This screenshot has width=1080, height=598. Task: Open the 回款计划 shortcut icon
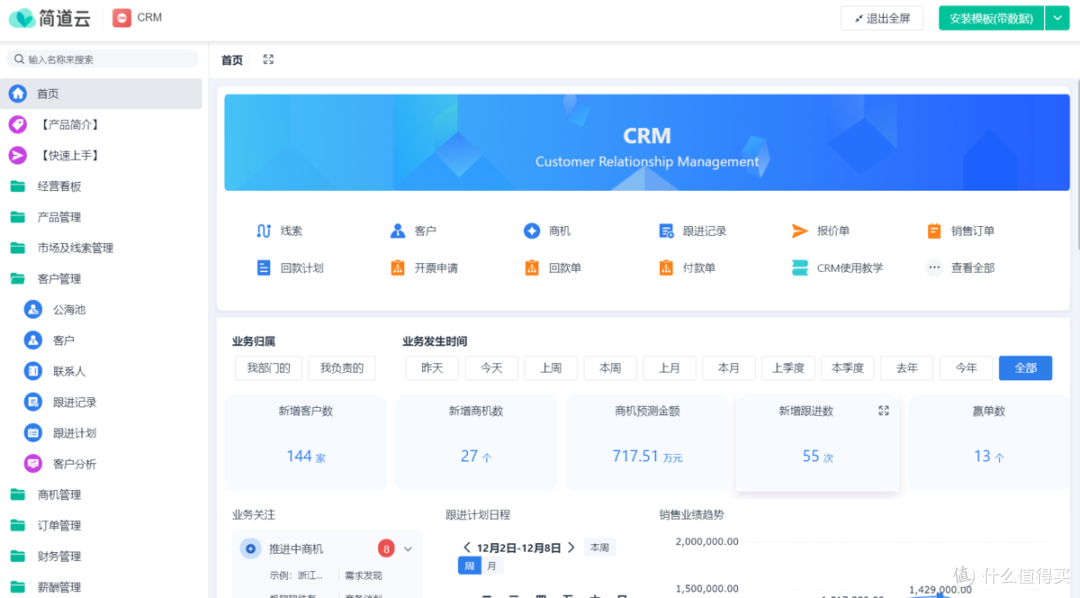tap(263, 268)
